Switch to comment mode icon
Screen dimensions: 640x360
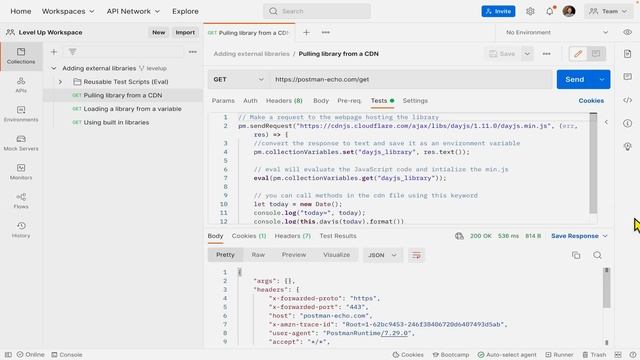pos(596,54)
